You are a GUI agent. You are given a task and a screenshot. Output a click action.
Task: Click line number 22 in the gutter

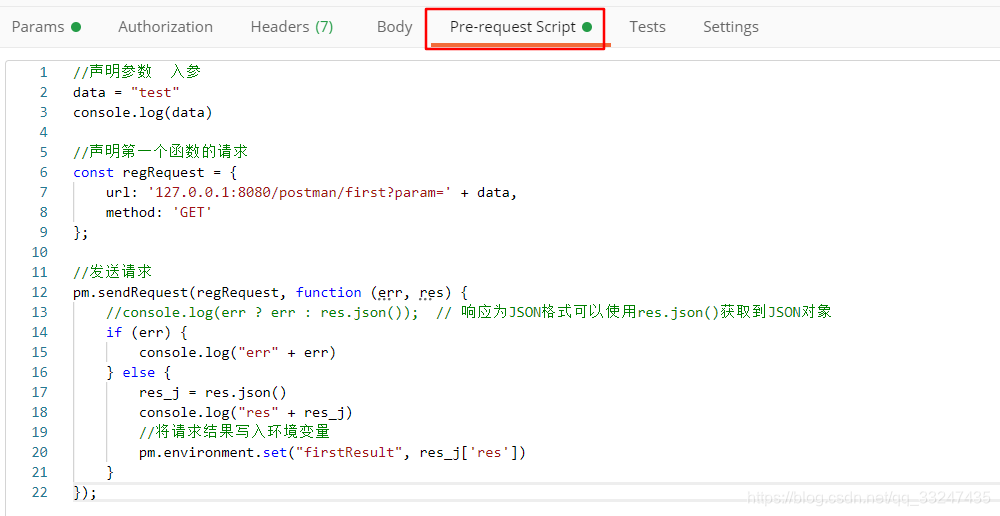40,492
